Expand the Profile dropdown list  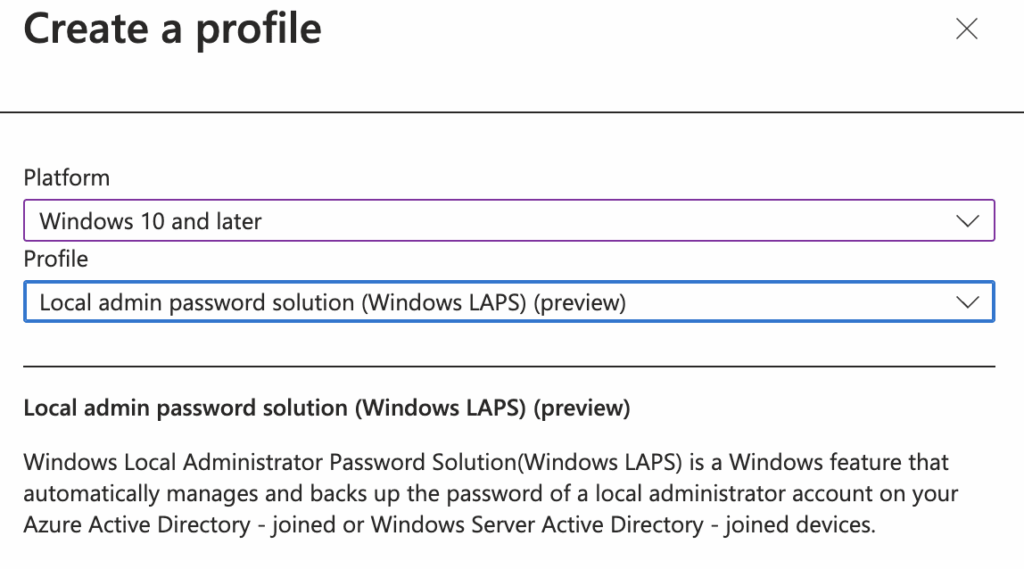508,302
